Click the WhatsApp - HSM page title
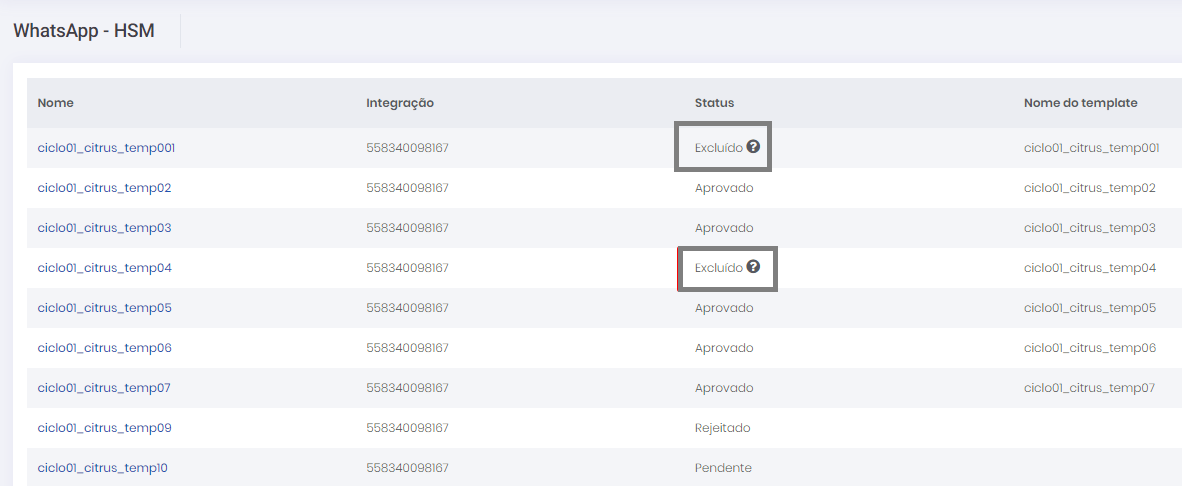The height and width of the screenshot is (486, 1182). pos(83,31)
